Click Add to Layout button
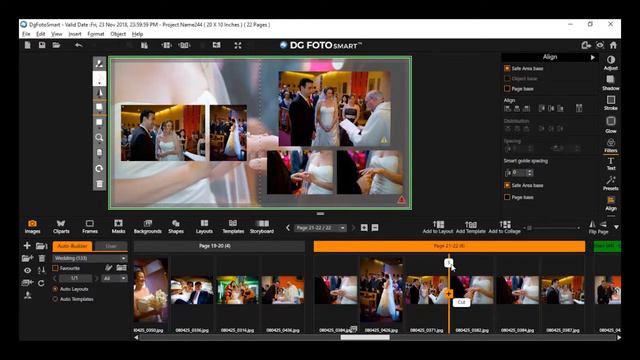The image size is (640, 360). point(438,227)
